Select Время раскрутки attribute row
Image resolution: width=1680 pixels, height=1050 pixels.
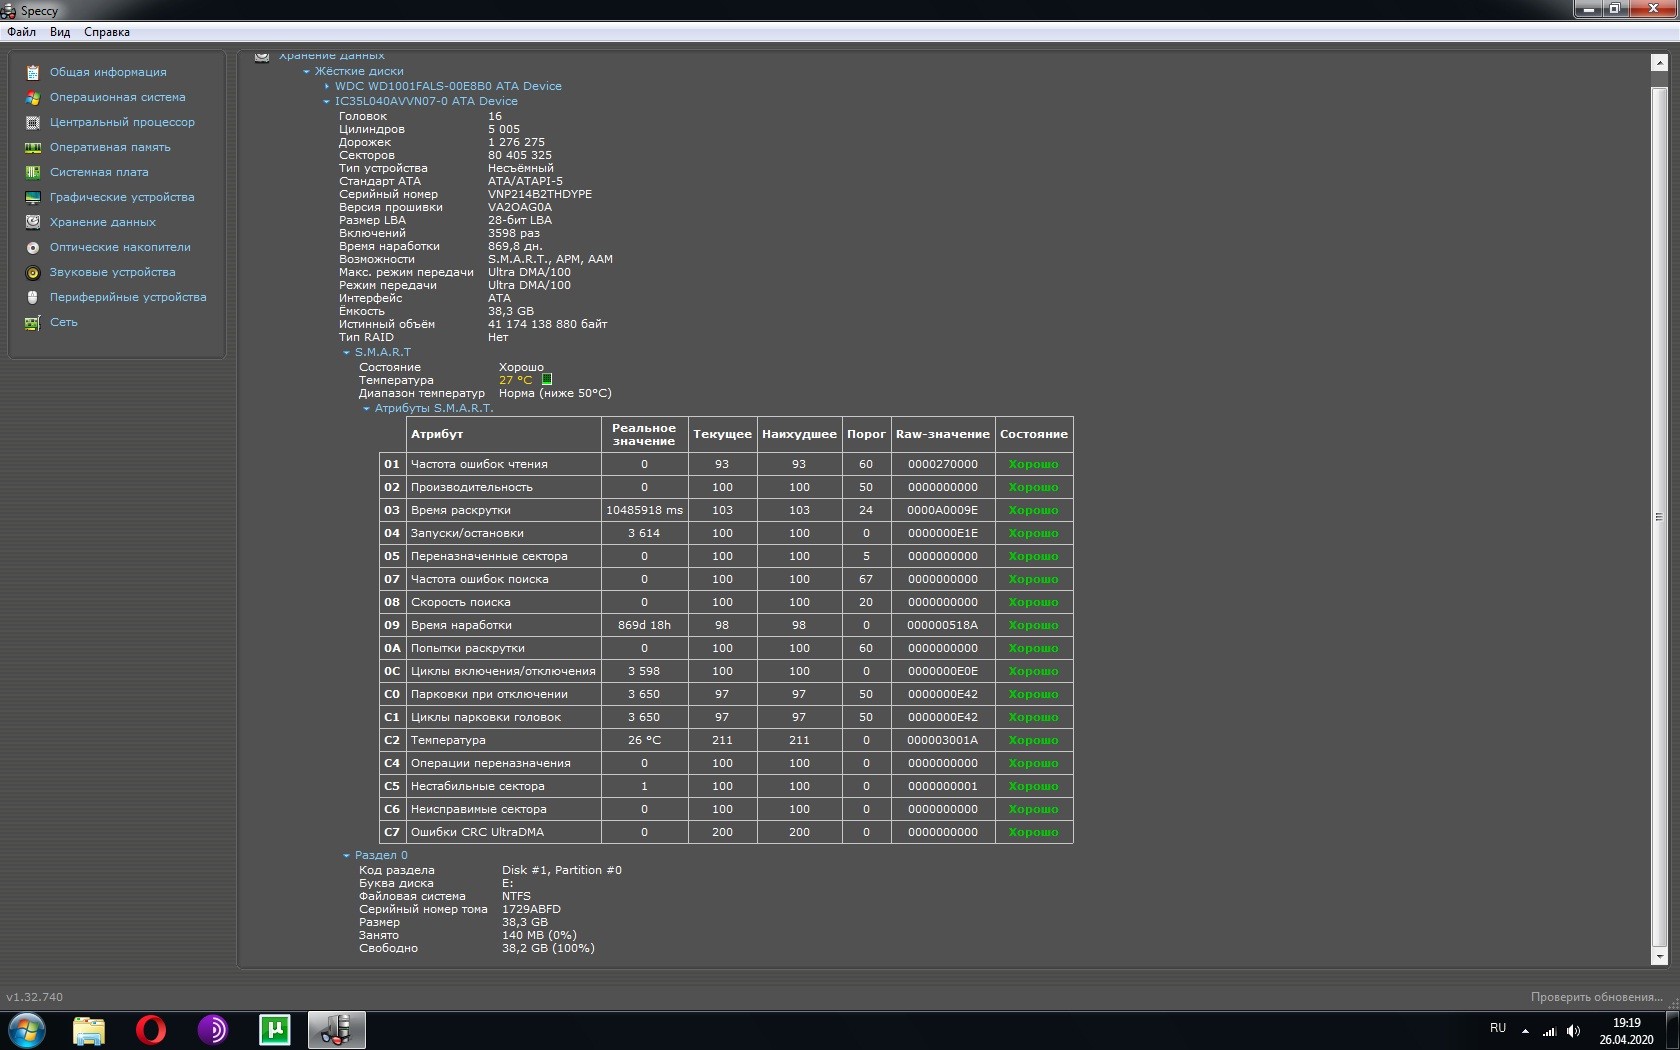click(727, 510)
